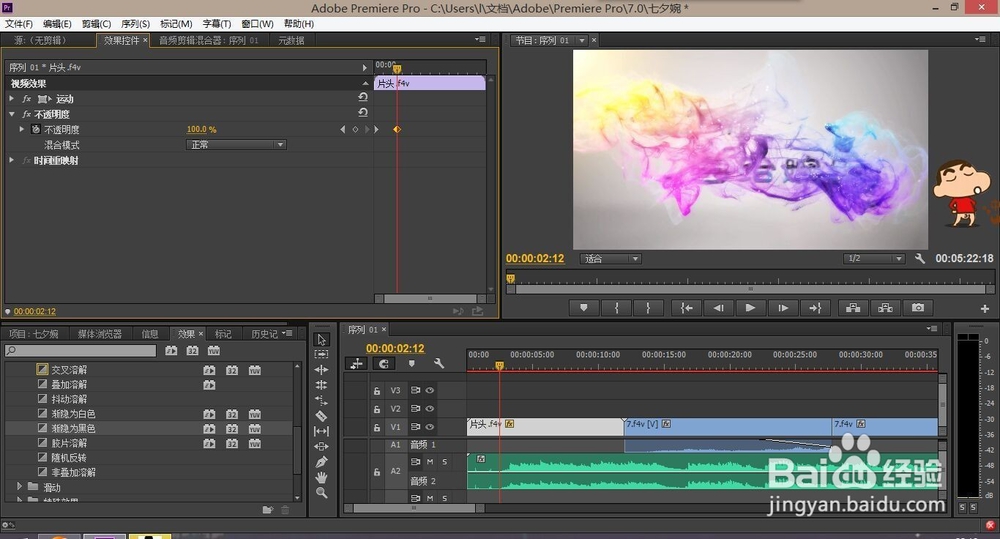Open the 文件(F) menu
Image resolution: width=1000 pixels, height=539 pixels.
pos(18,24)
